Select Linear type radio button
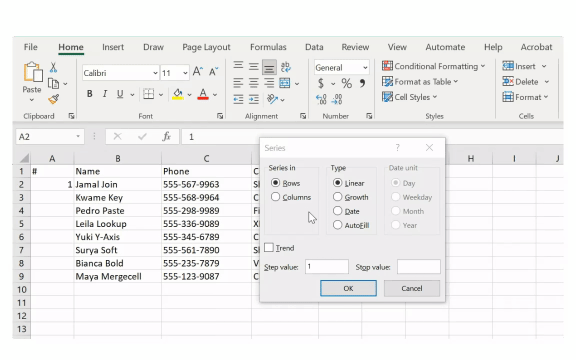The image size is (576, 360). [x=338, y=183]
